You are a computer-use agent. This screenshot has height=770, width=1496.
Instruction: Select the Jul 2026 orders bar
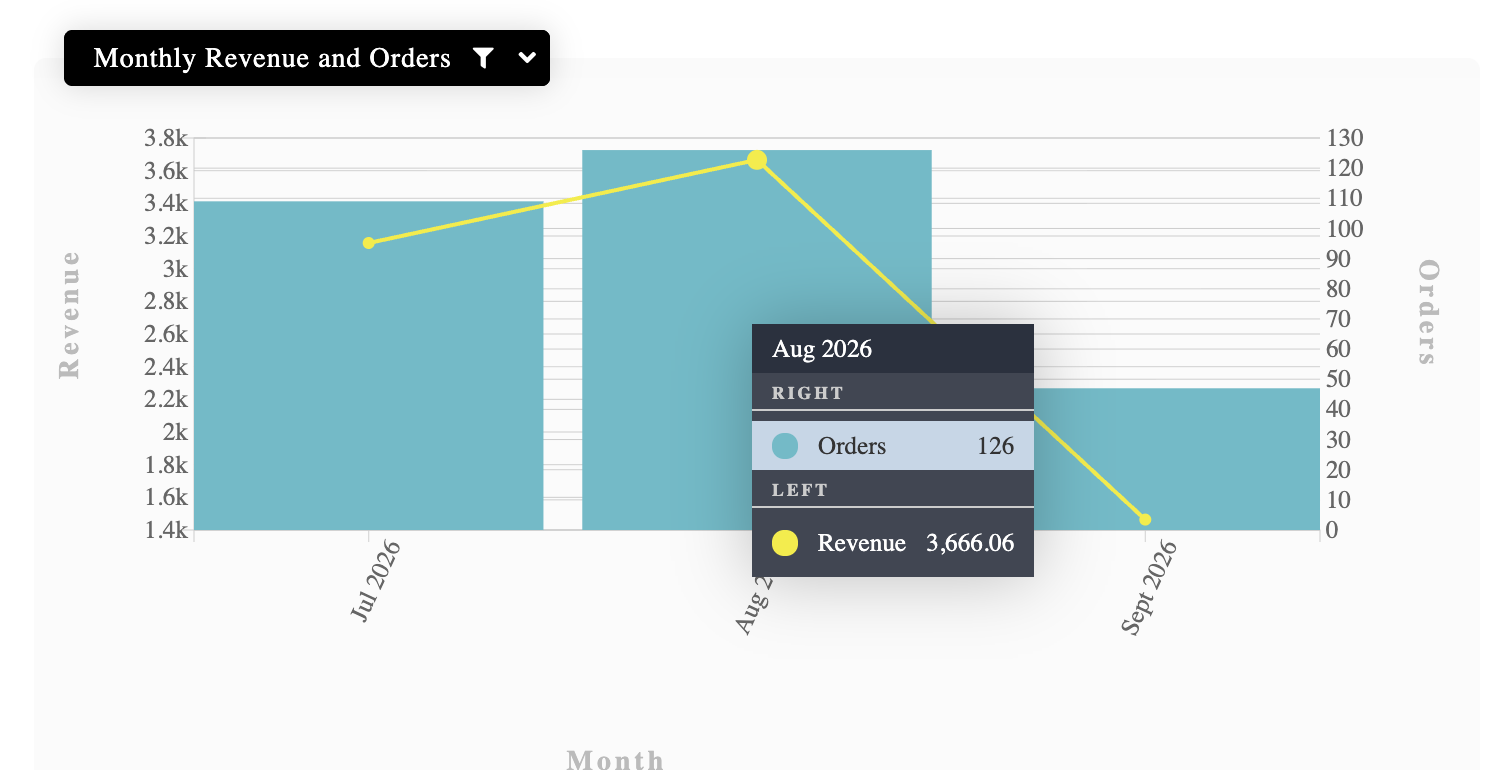coord(368,366)
